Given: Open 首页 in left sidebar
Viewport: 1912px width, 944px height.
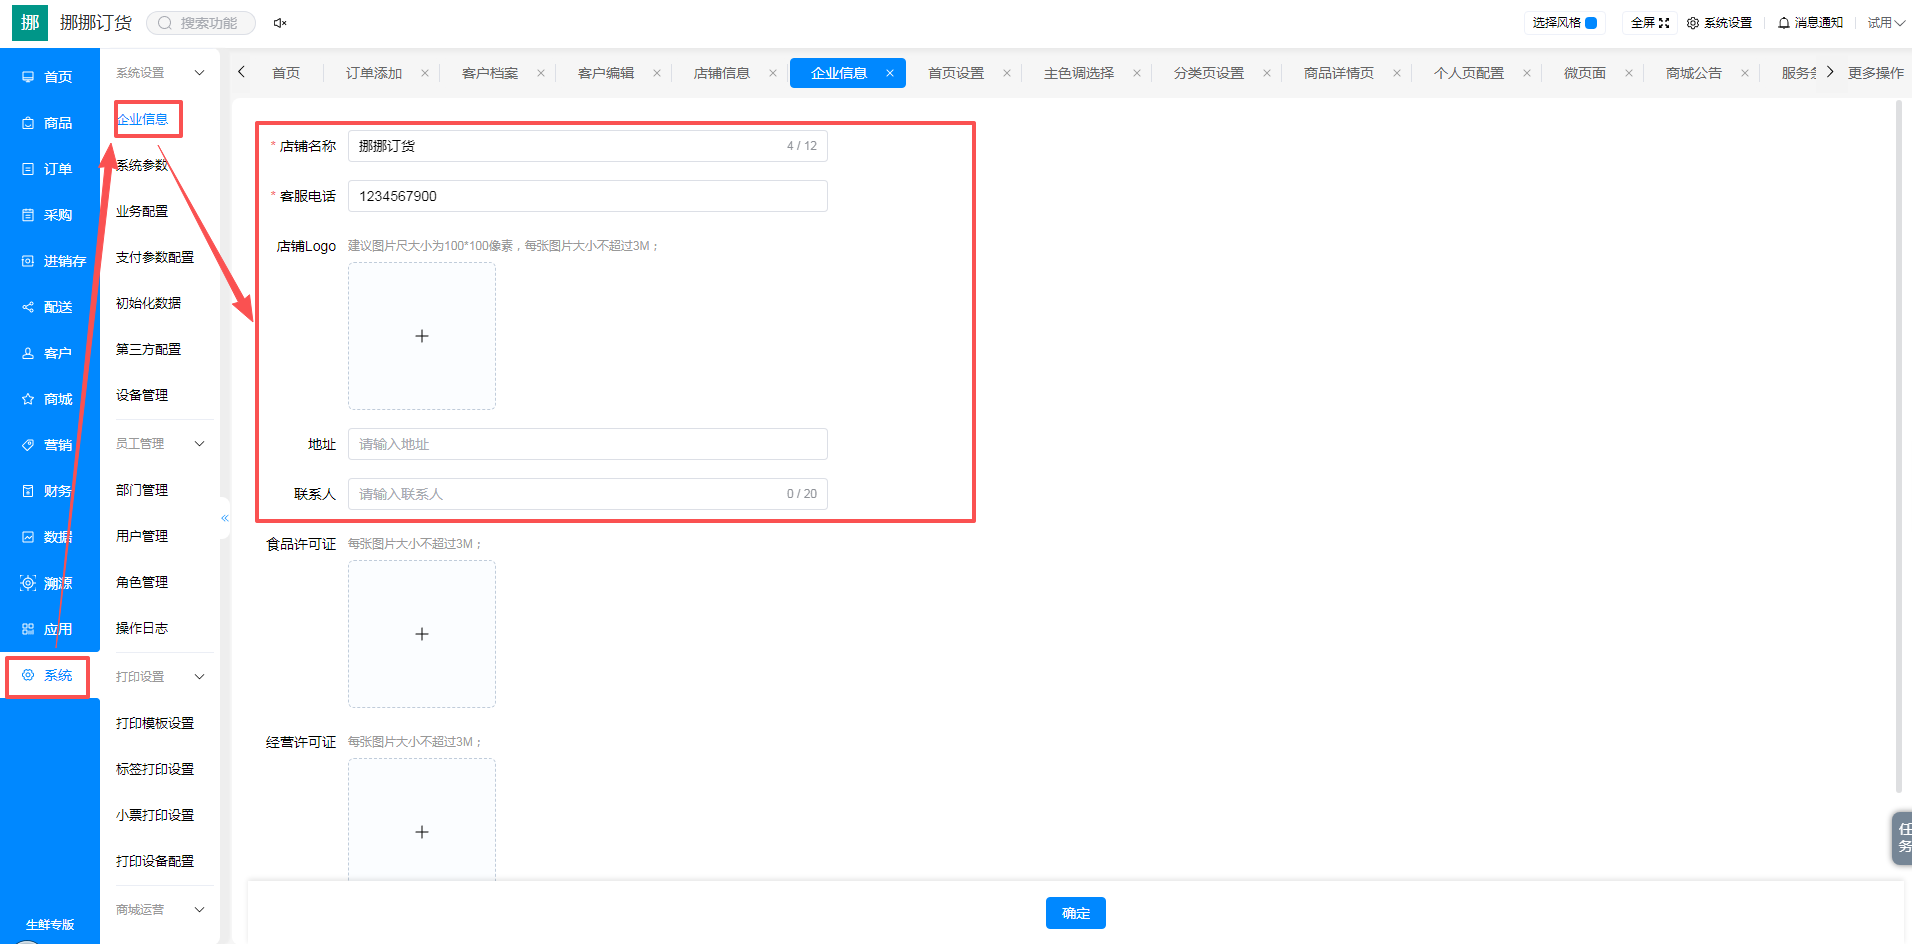Looking at the screenshot, I should point(48,77).
